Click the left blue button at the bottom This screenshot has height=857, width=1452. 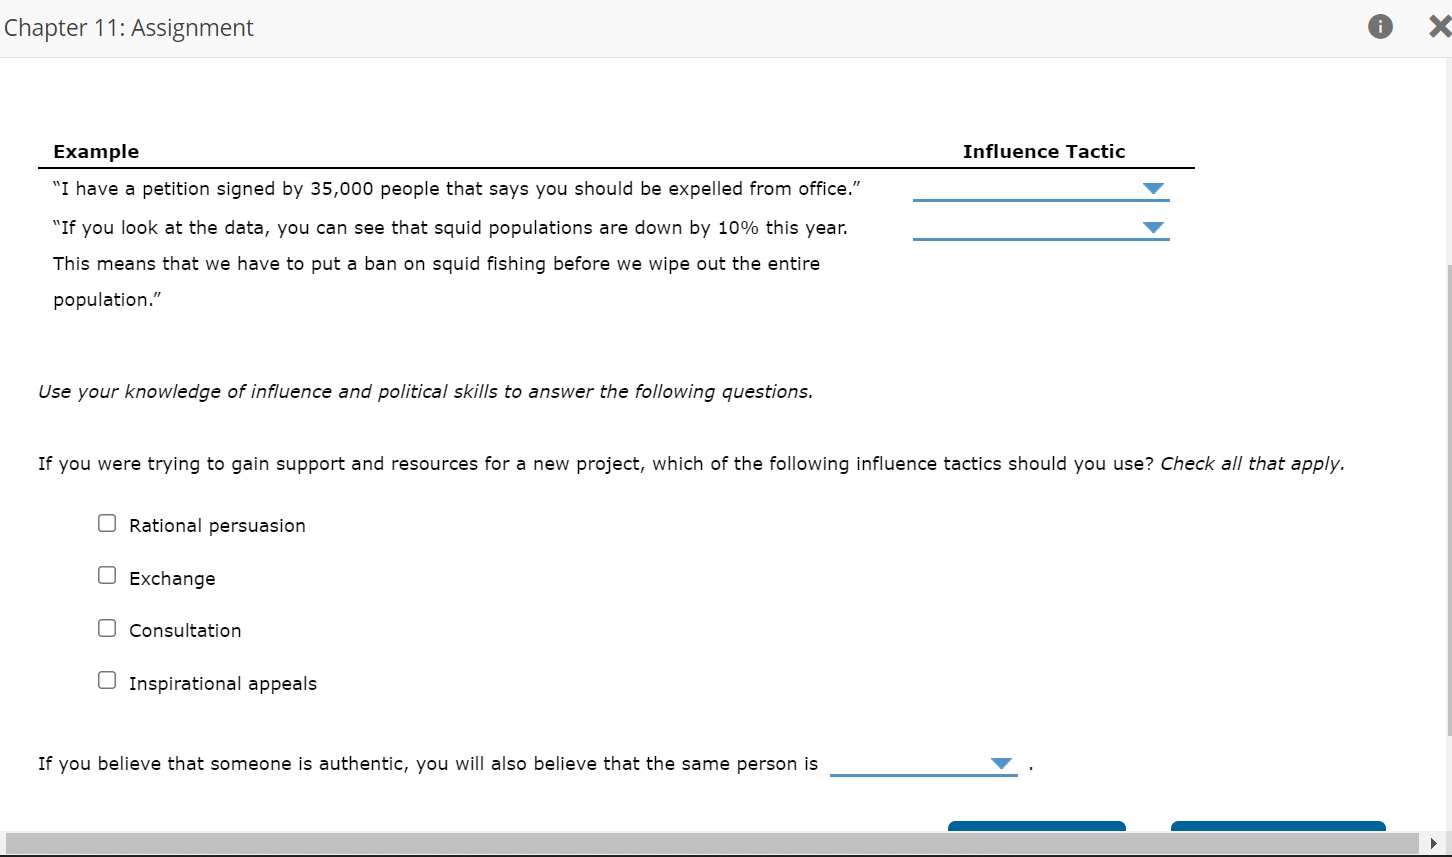pyautogui.click(x=1036, y=832)
